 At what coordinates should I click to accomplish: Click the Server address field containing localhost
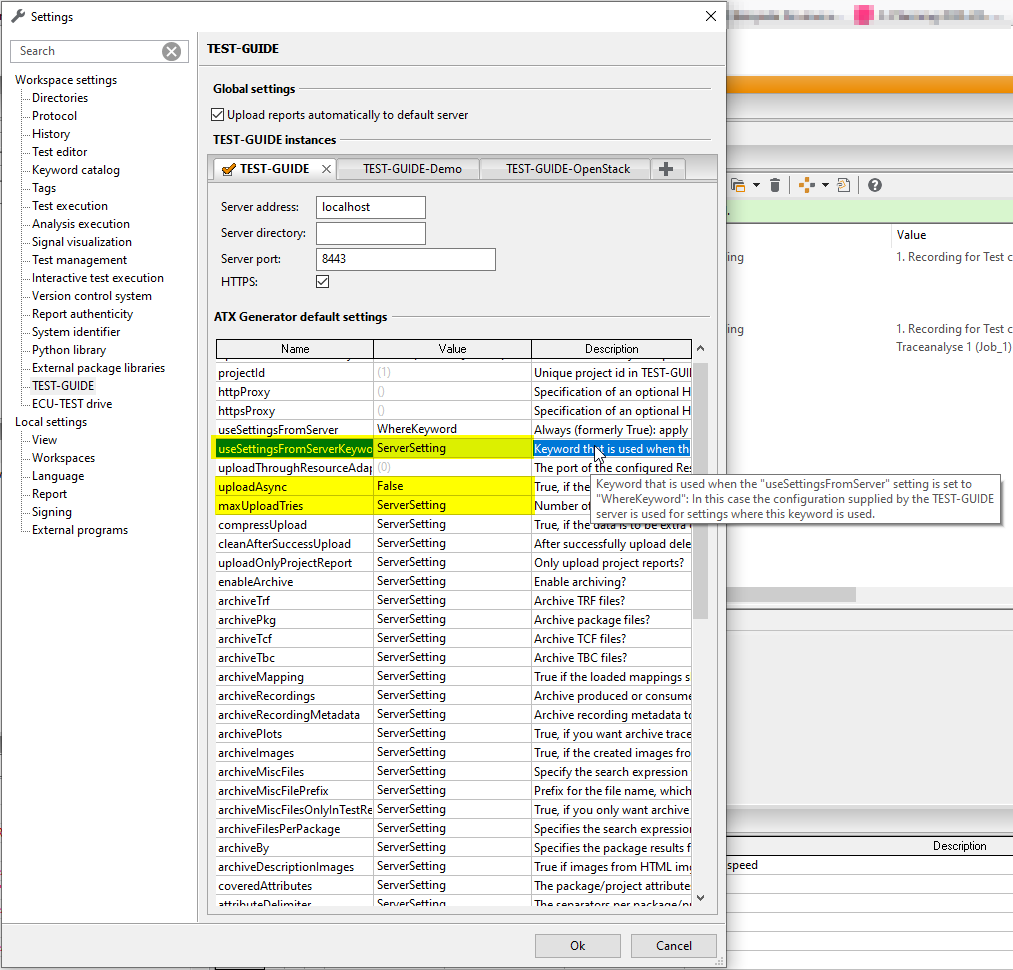370,207
